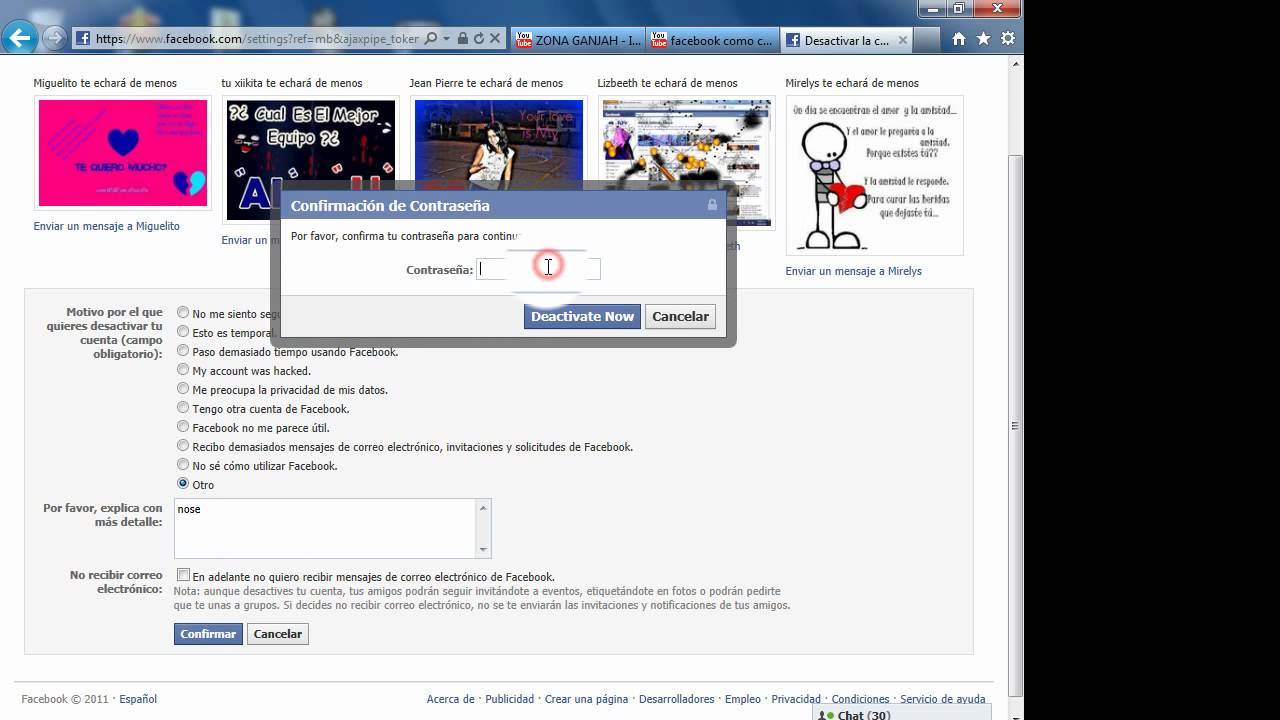
Task: Open the Chat (30) bar
Action: pyautogui.click(x=901, y=713)
